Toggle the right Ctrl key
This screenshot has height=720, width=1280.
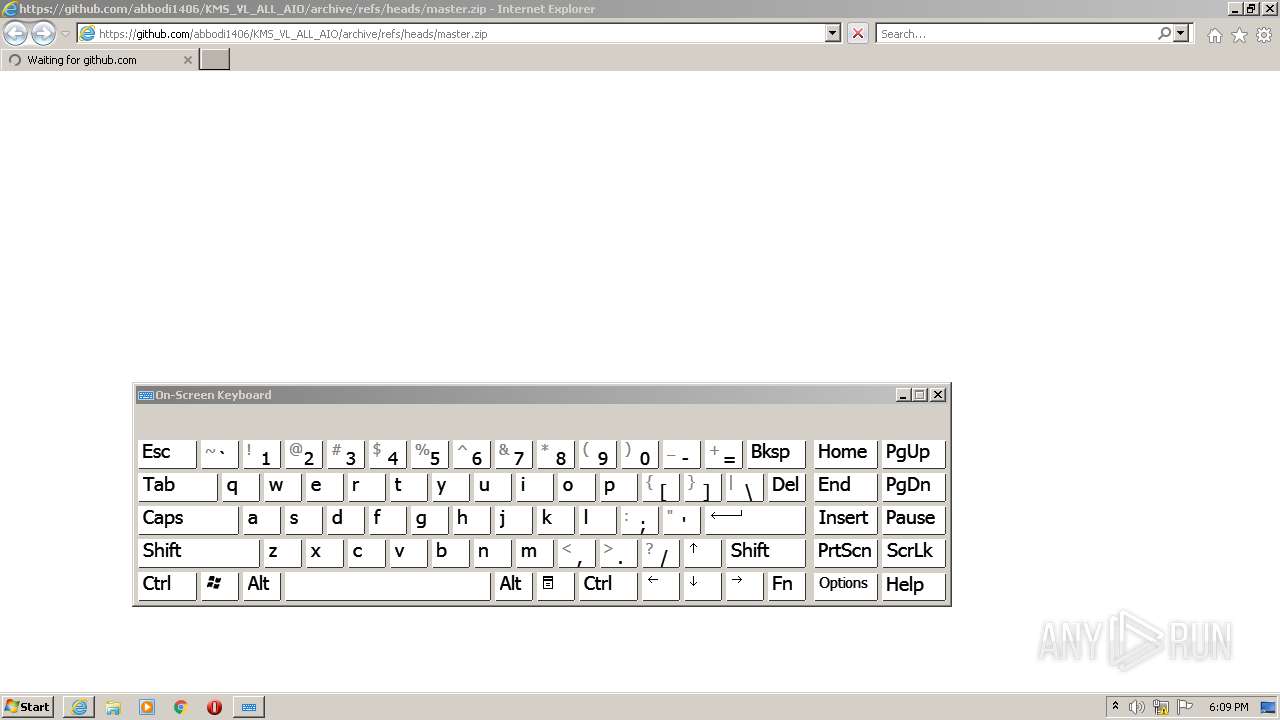[x=608, y=585]
